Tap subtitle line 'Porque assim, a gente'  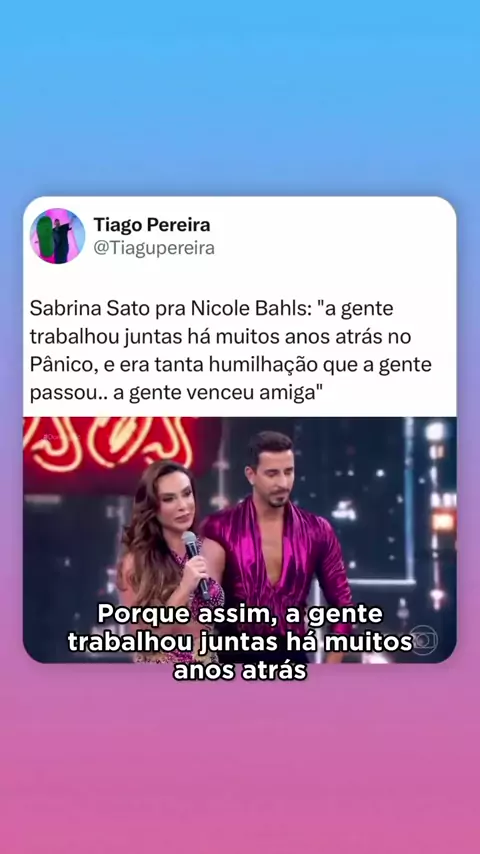point(240,615)
